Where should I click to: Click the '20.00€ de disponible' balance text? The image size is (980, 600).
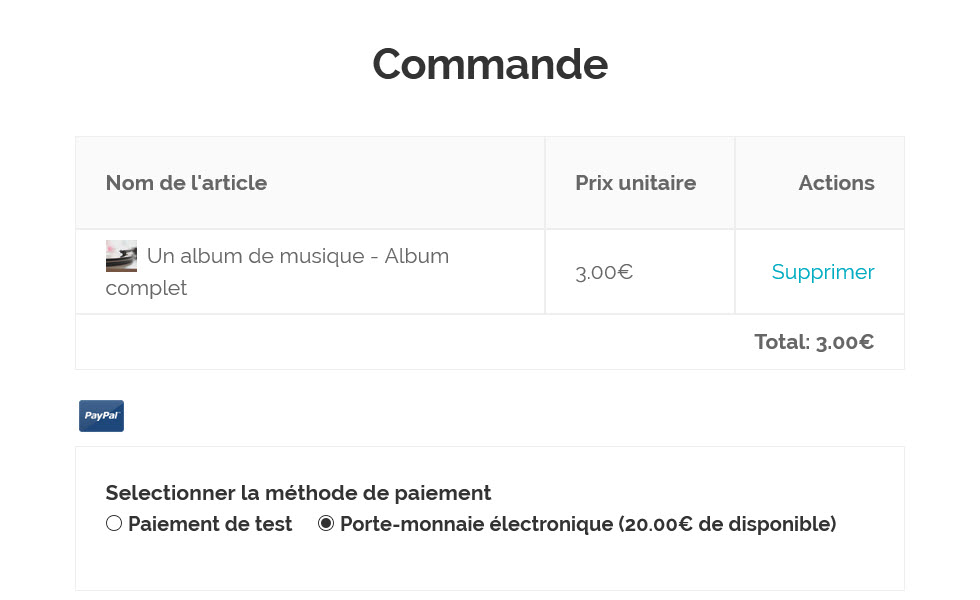(x=727, y=524)
